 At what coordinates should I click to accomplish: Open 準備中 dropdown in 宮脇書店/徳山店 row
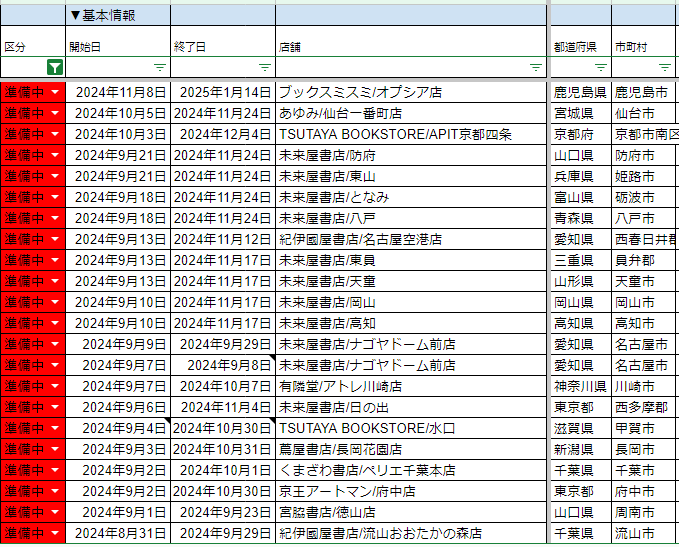[x=55, y=512]
